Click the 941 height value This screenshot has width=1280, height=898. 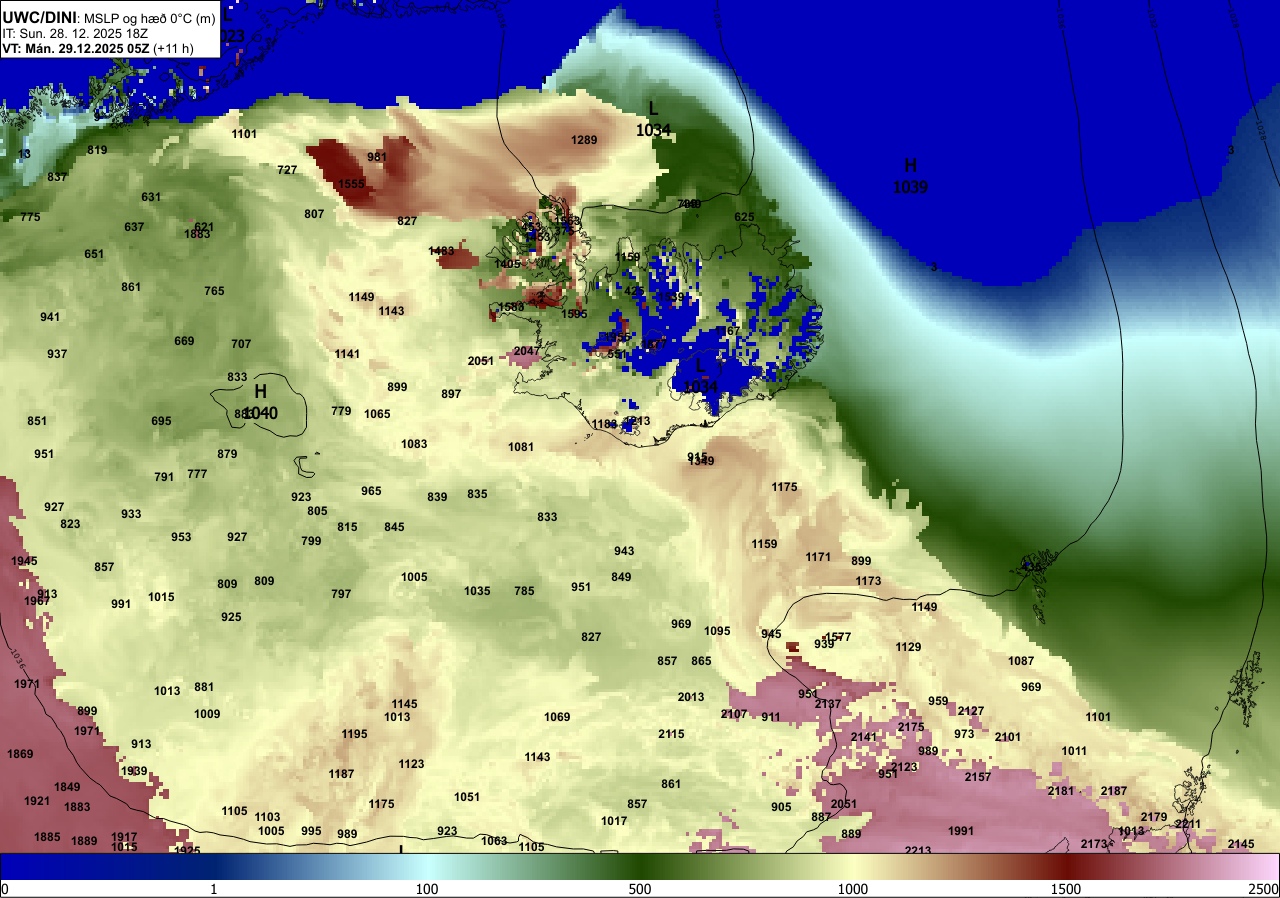50,317
